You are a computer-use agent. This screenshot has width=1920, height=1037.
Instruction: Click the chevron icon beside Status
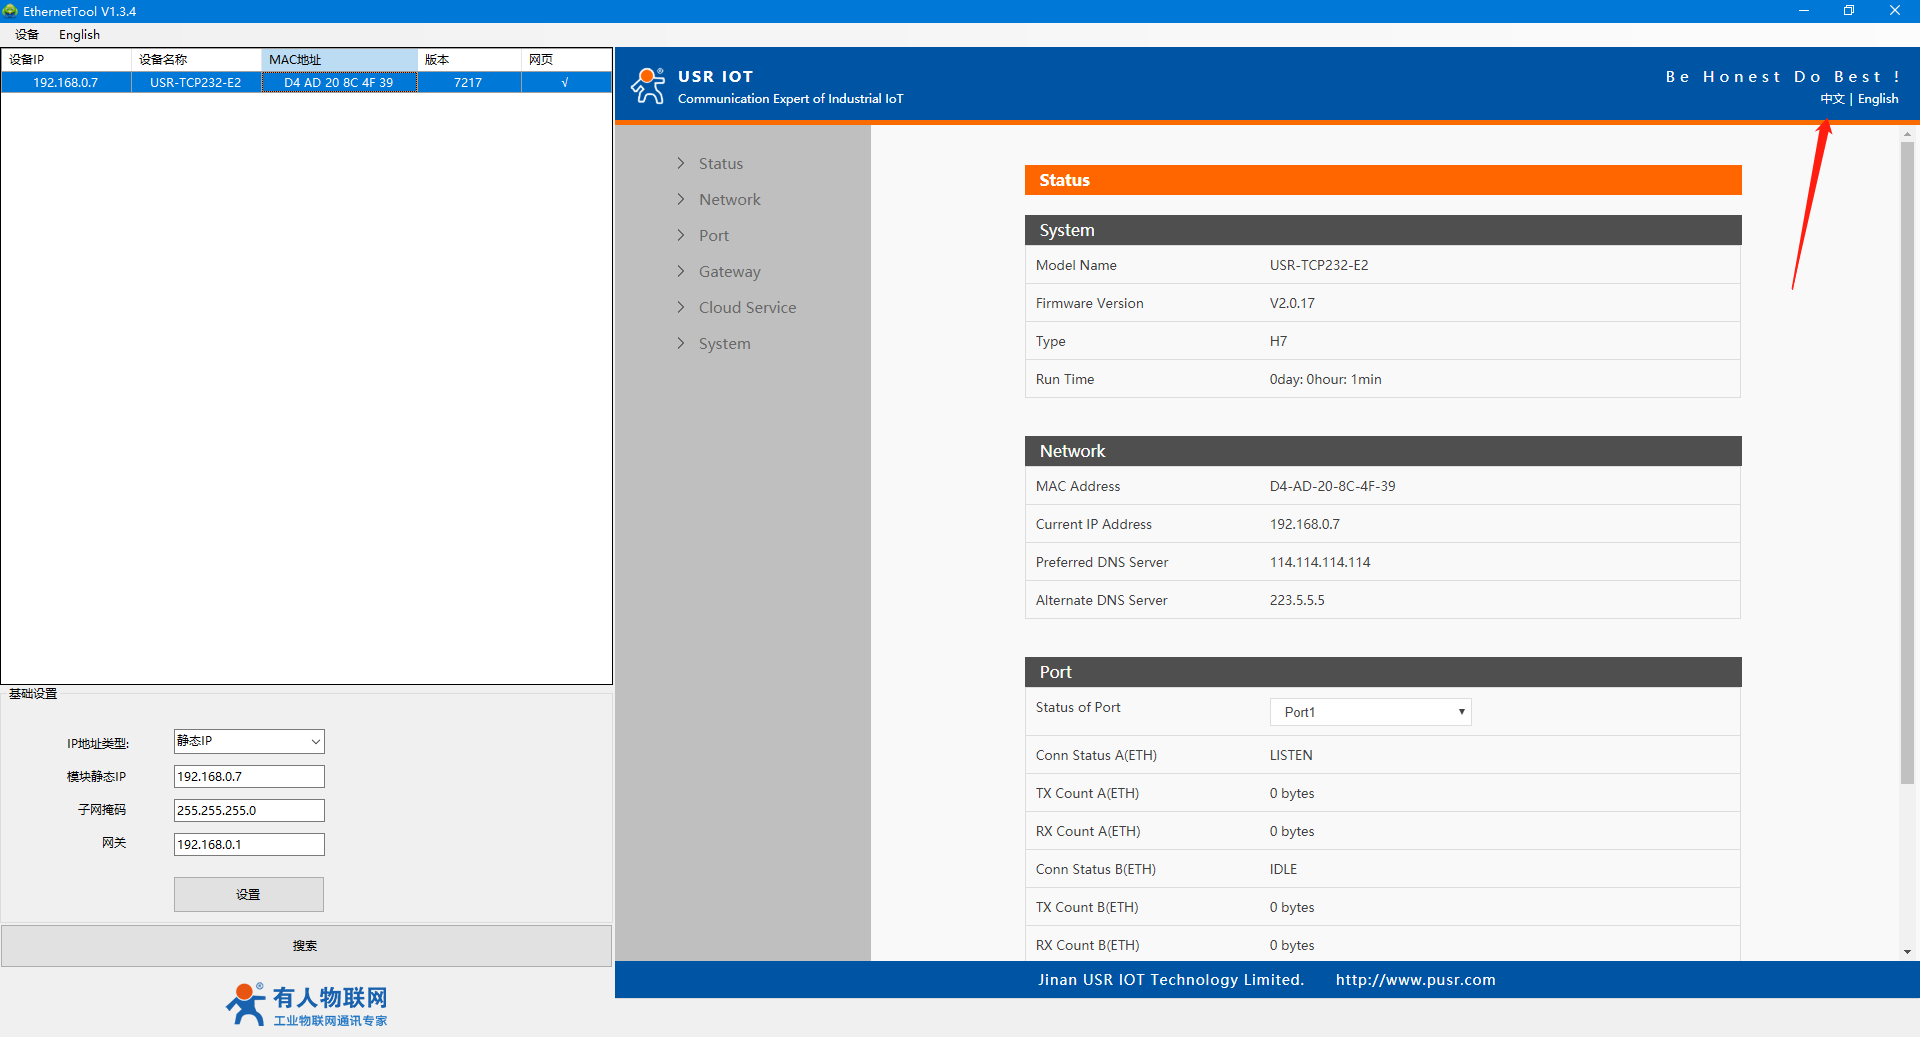click(x=681, y=163)
